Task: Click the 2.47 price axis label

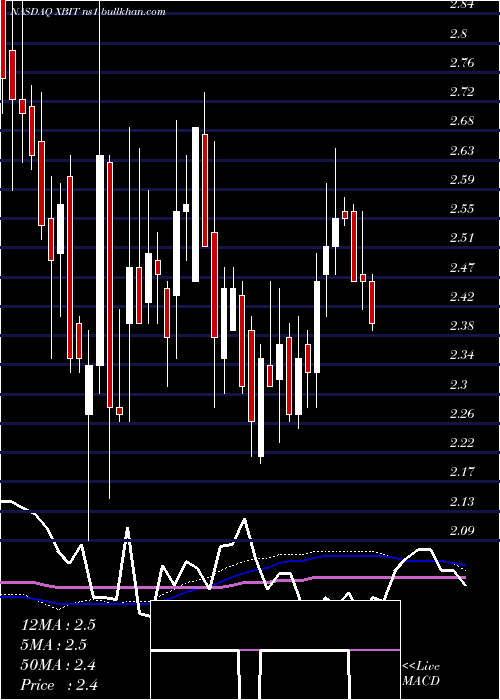Action: pos(462,268)
